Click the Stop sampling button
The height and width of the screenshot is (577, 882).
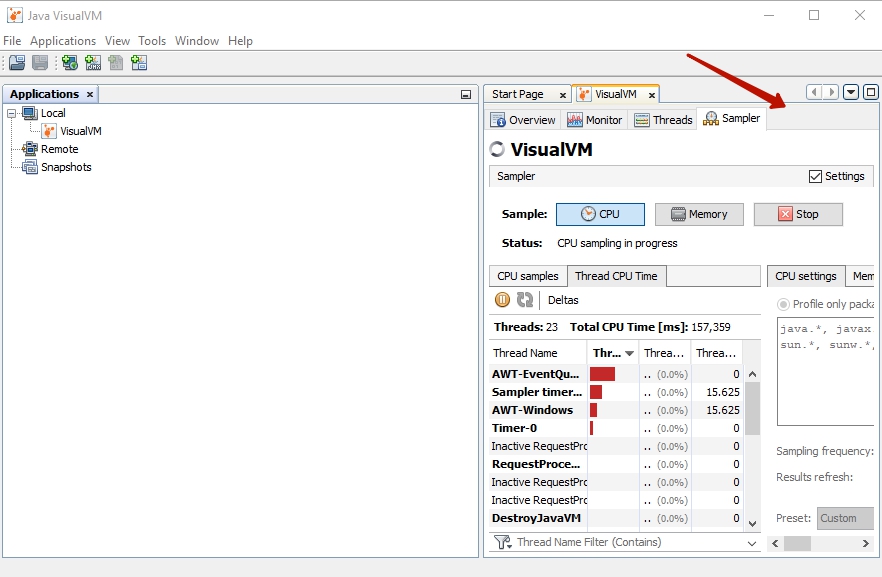[798, 213]
